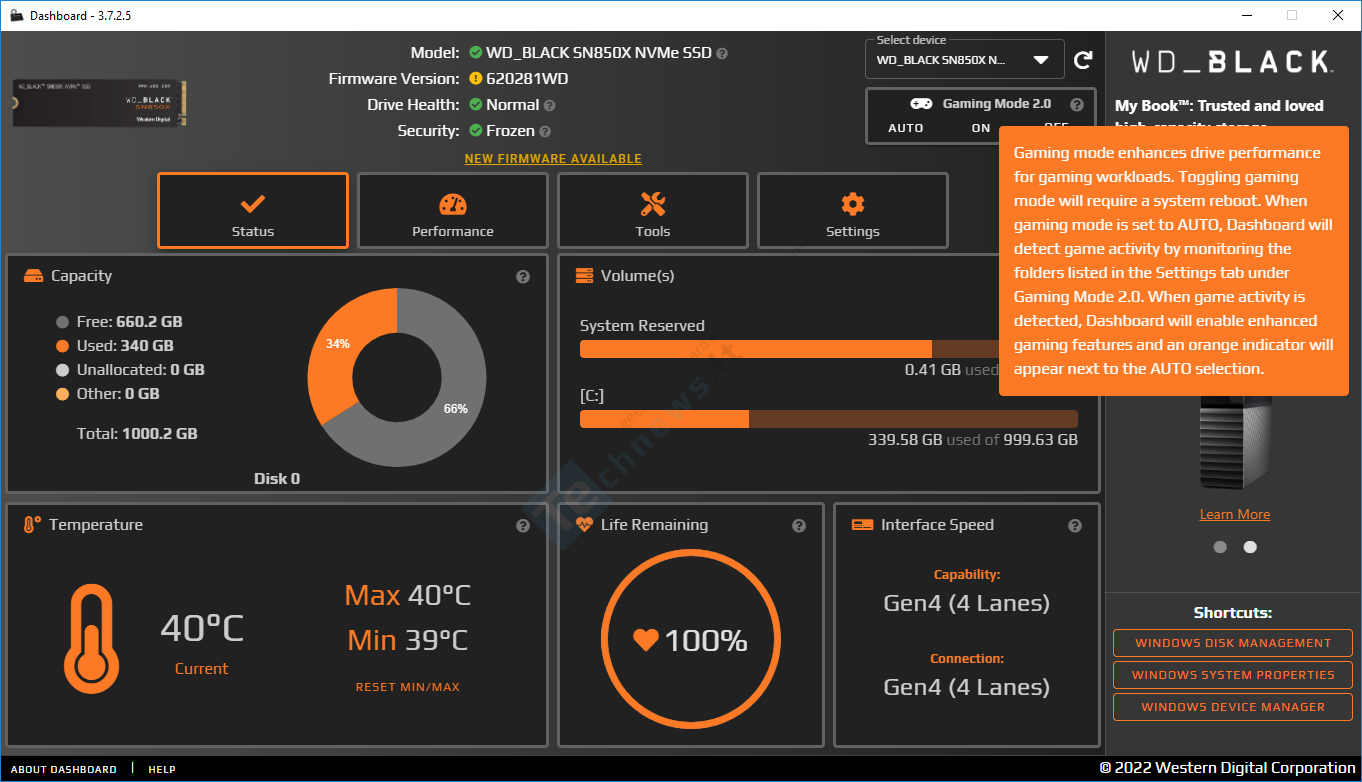Click the Life Remaining help icon
This screenshot has height=782, width=1362.
799,526
